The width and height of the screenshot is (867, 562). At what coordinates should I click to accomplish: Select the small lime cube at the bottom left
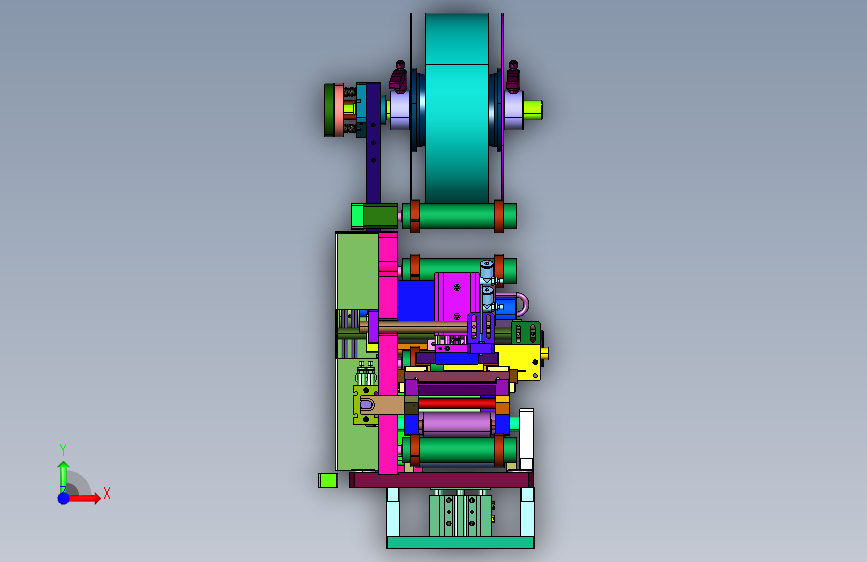tap(327, 480)
